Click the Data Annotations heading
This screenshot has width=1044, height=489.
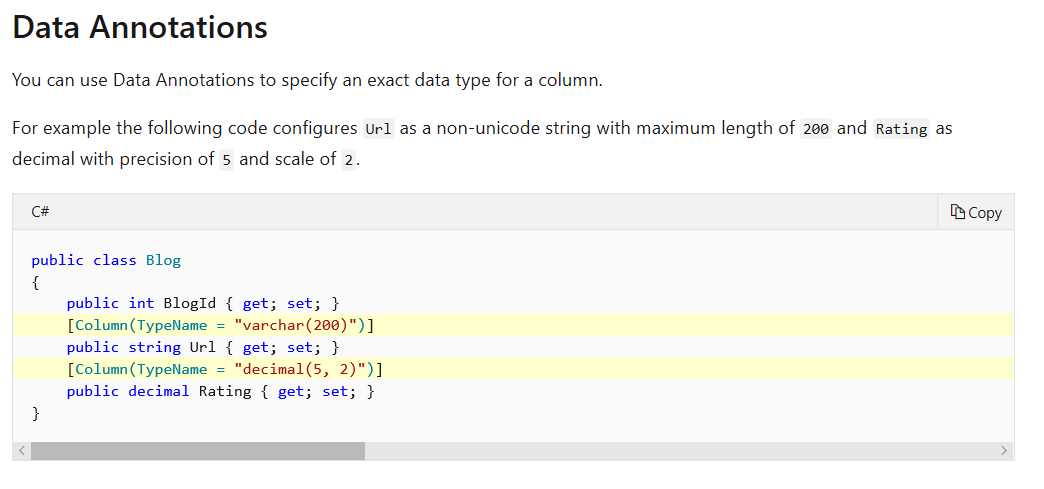click(140, 27)
